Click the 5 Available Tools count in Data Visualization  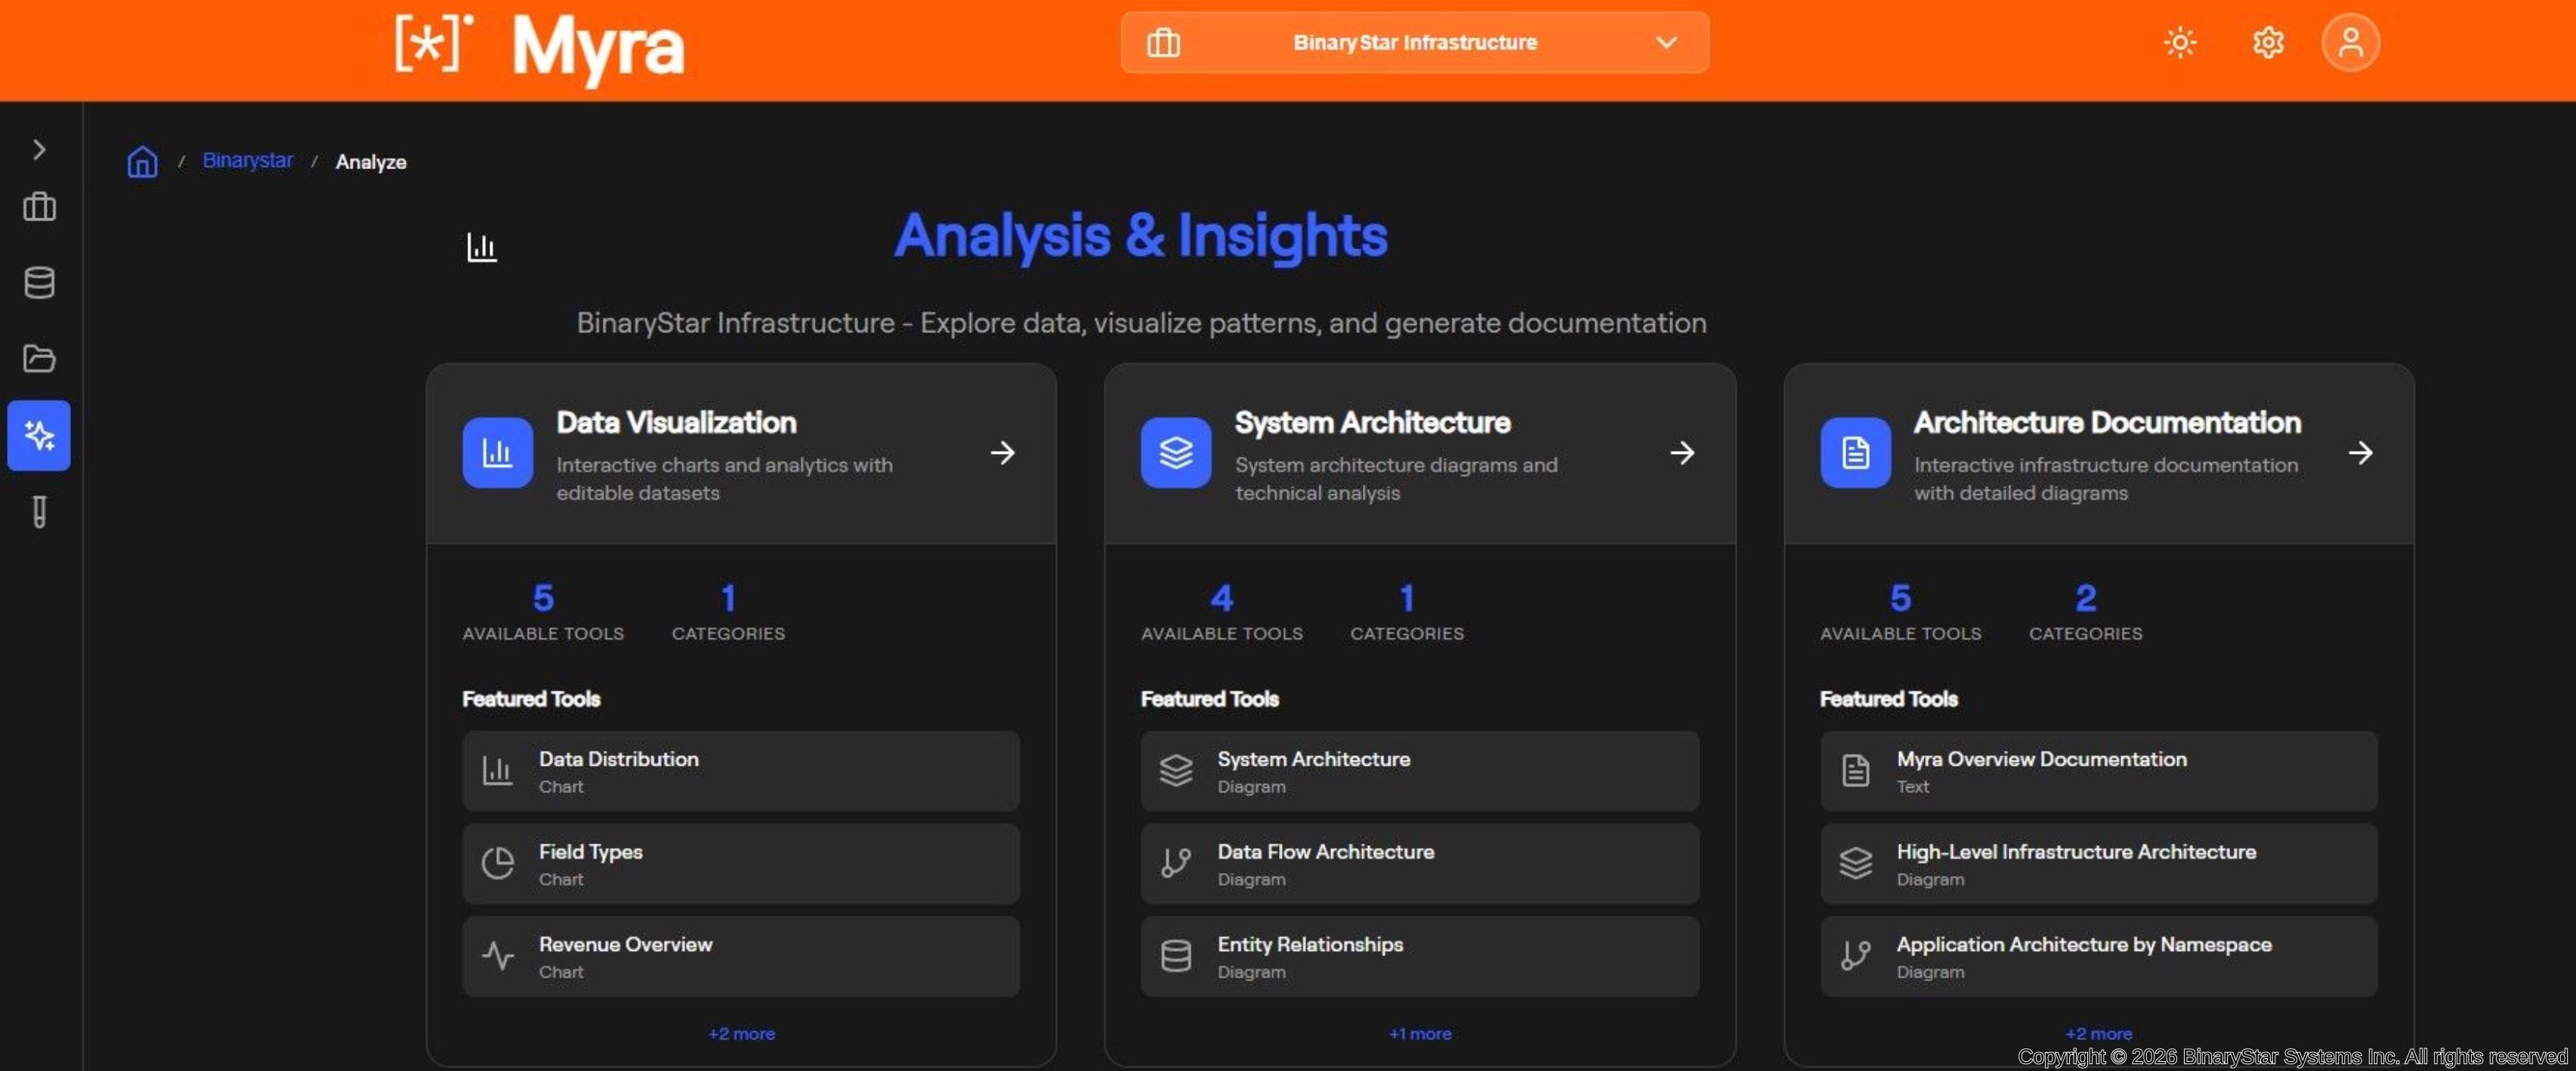click(x=543, y=598)
